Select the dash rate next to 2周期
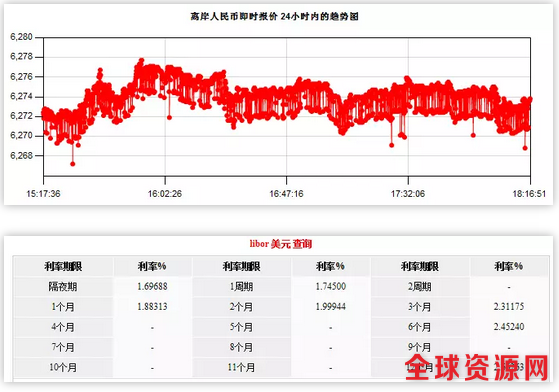This screenshot has height=392, width=559. (x=509, y=287)
